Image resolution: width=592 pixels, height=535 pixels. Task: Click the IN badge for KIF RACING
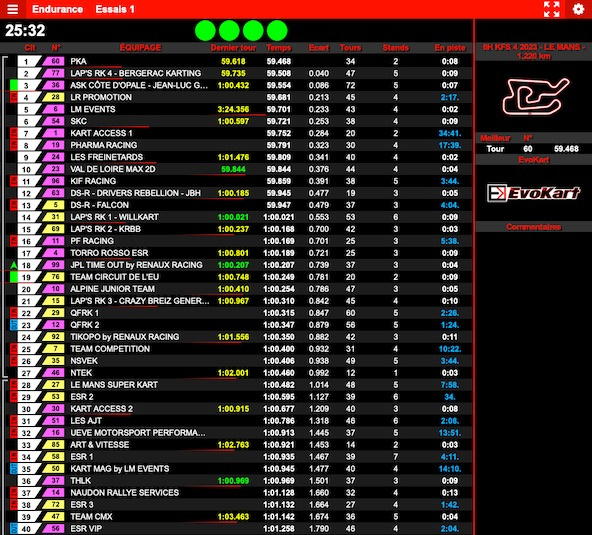click(x=14, y=181)
